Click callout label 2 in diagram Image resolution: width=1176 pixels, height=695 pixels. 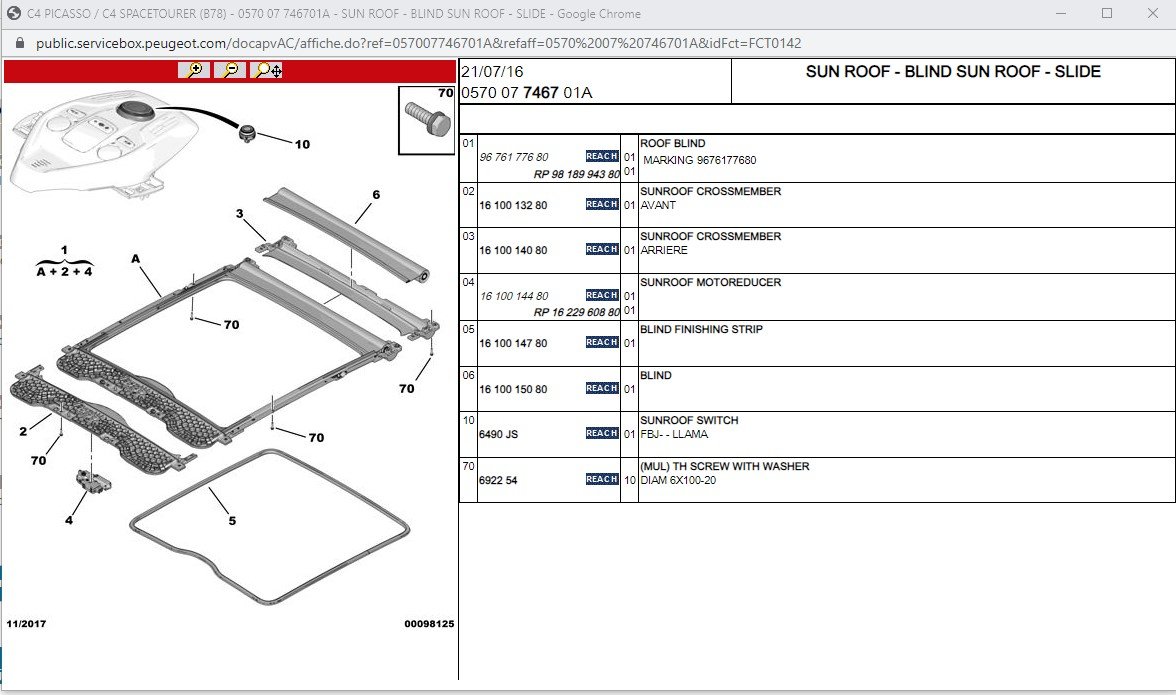click(x=23, y=431)
